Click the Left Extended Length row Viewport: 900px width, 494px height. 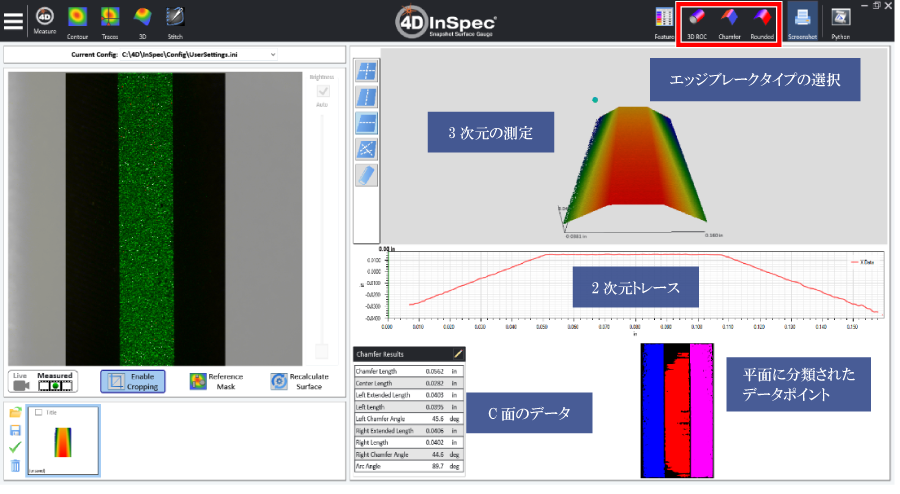[x=409, y=395]
